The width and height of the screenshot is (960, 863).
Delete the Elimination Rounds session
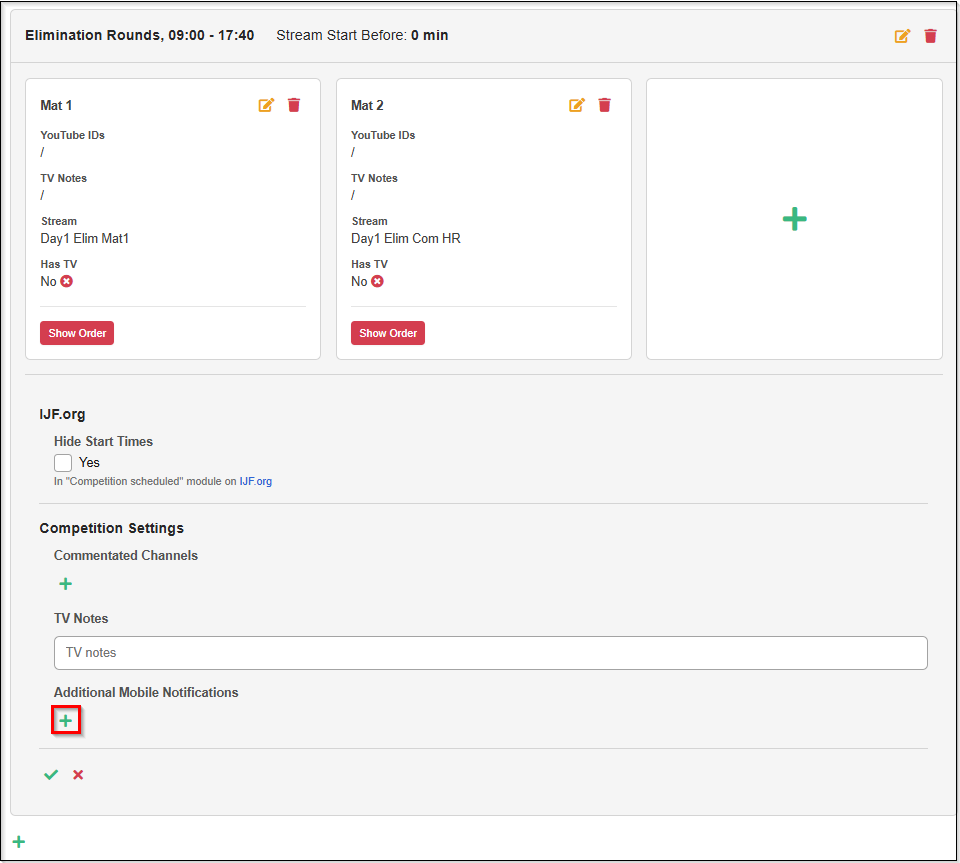(931, 36)
